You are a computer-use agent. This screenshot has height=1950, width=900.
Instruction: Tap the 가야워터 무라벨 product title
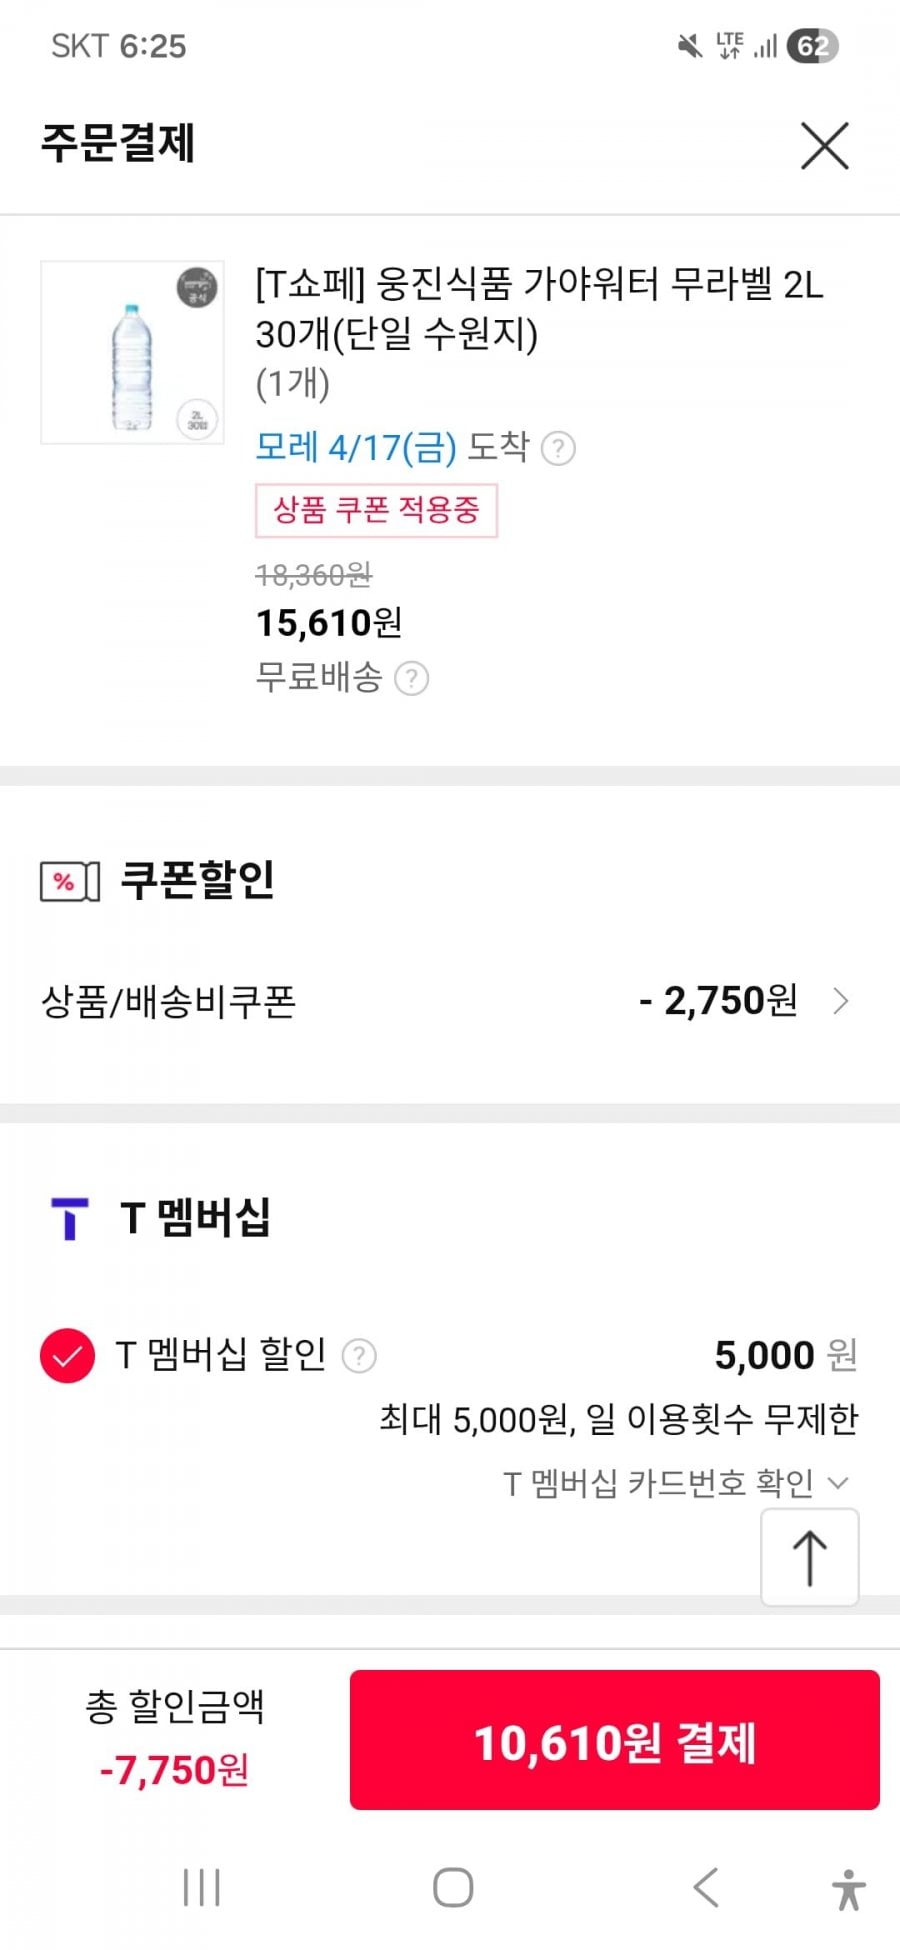538,308
